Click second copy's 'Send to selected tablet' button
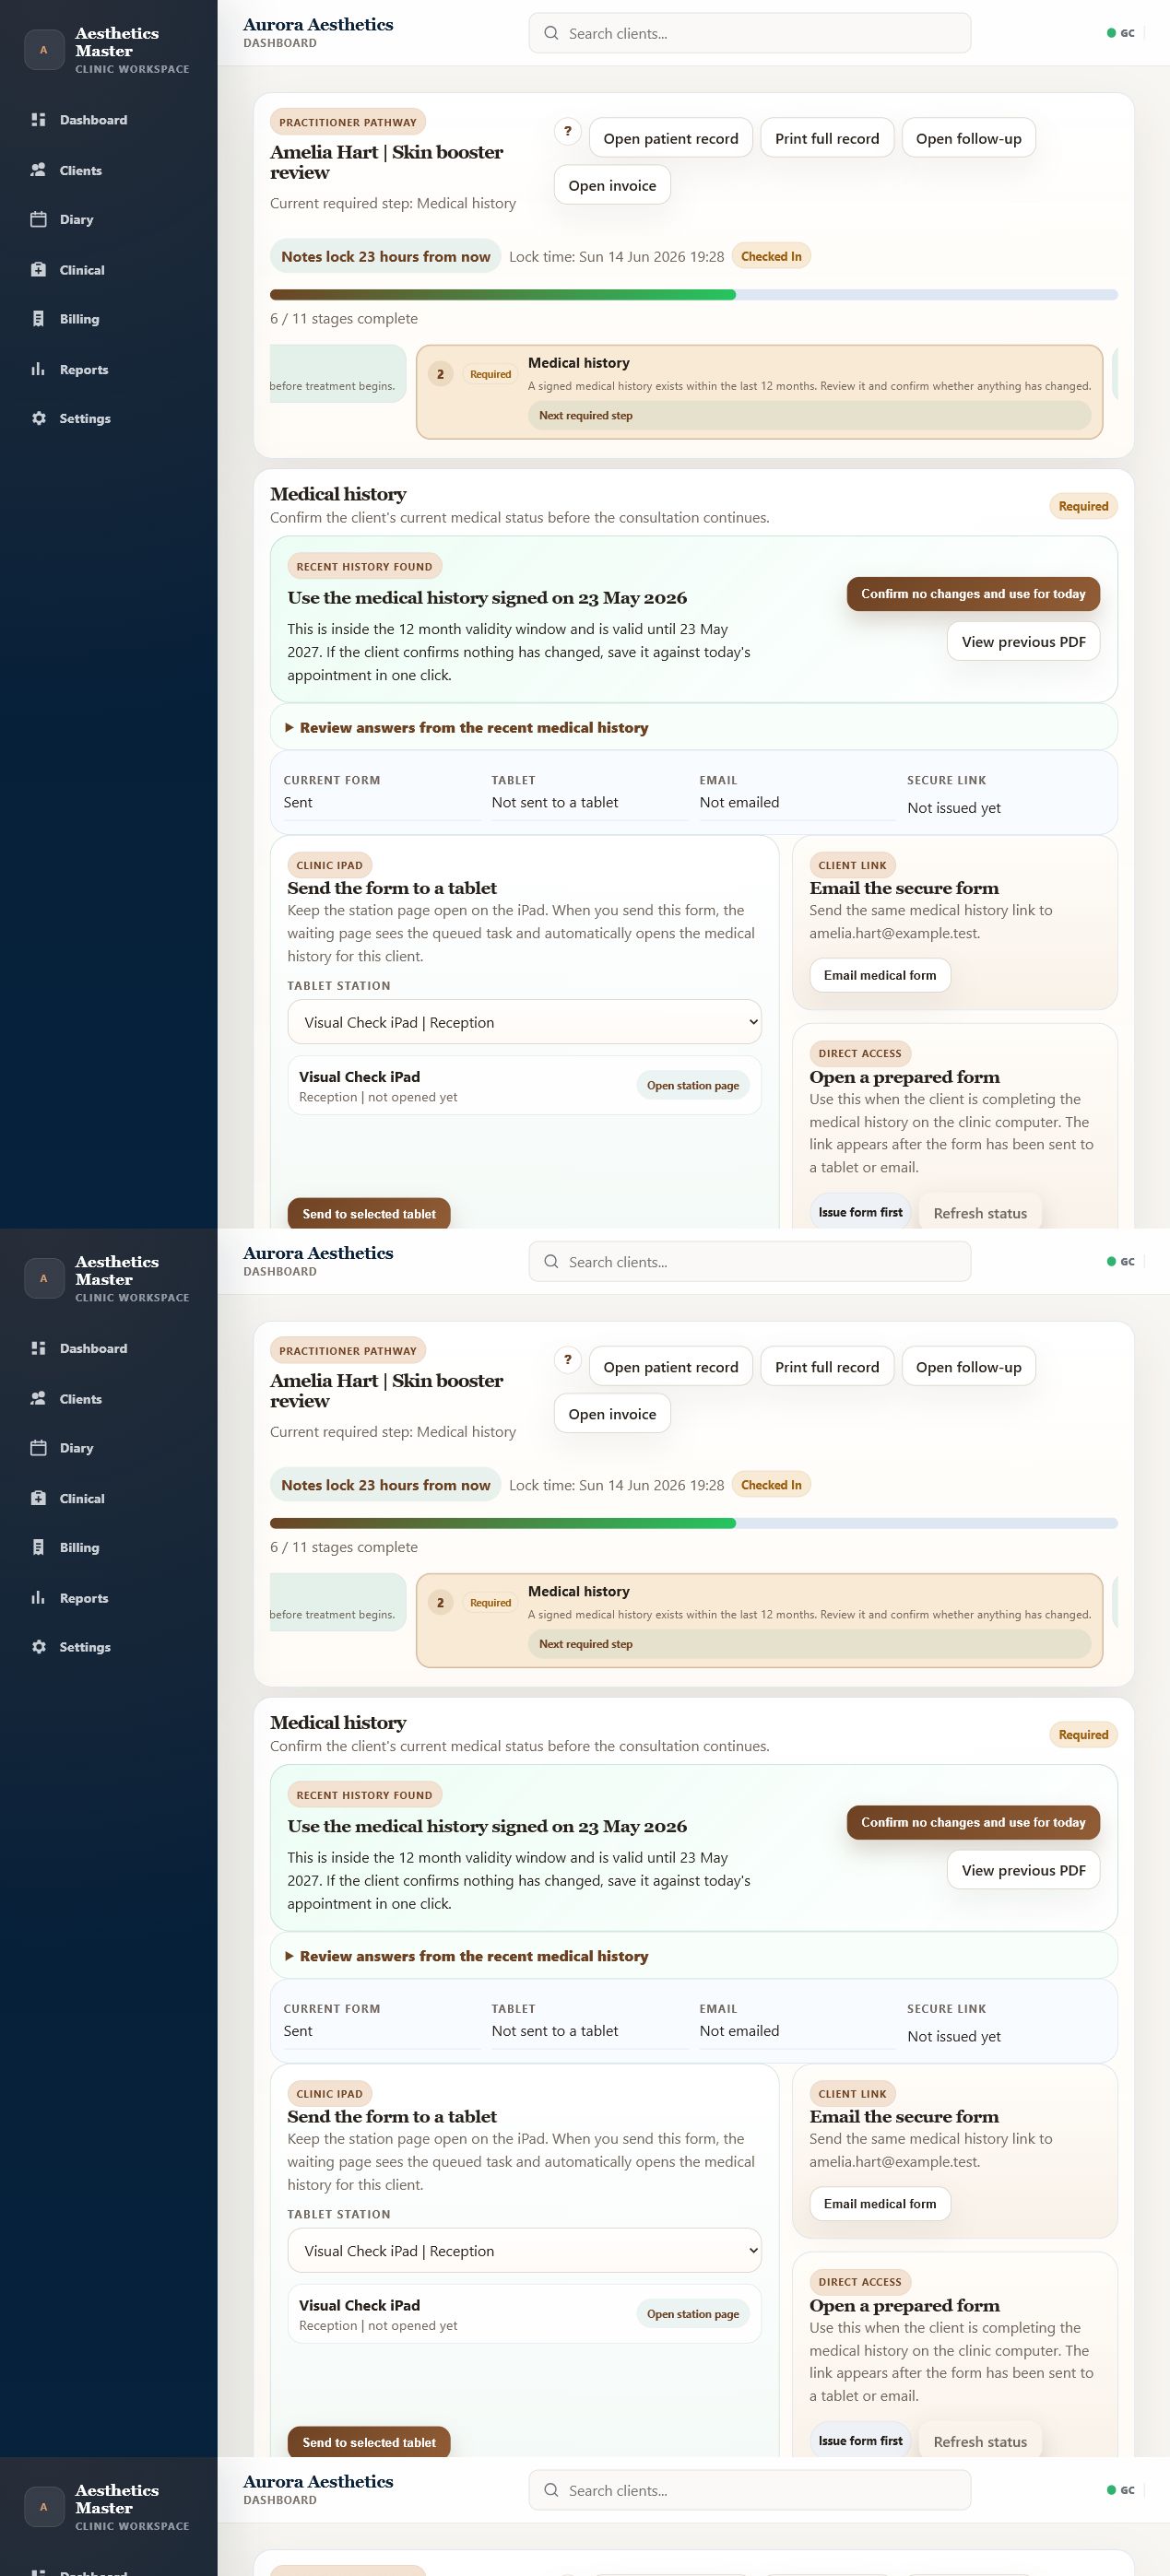The image size is (1170, 2576). click(x=369, y=2442)
